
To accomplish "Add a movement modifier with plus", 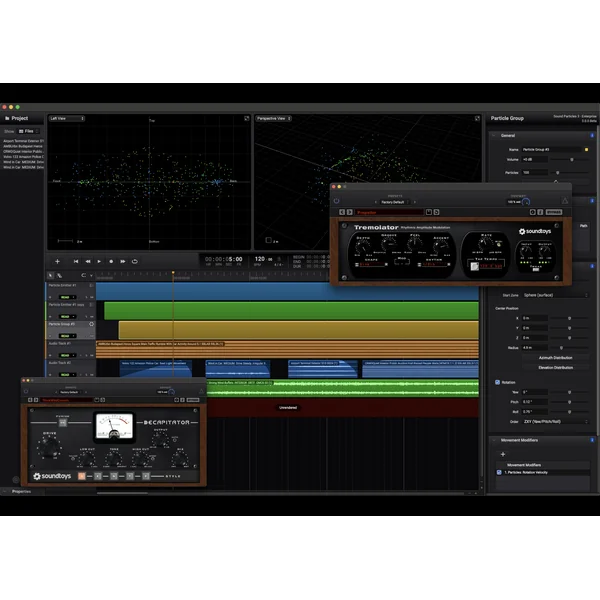I will pyautogui.click(x=503, y=454).
